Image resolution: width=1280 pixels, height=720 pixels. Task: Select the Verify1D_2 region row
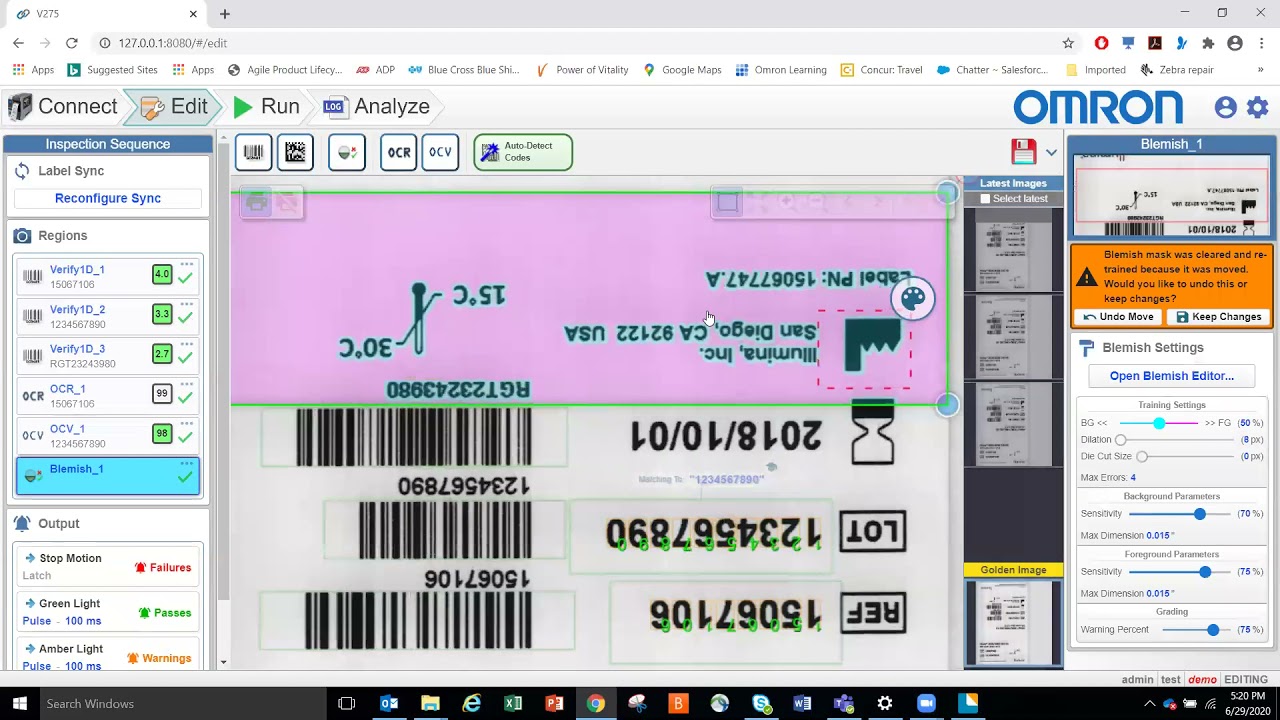click(108, 316)
